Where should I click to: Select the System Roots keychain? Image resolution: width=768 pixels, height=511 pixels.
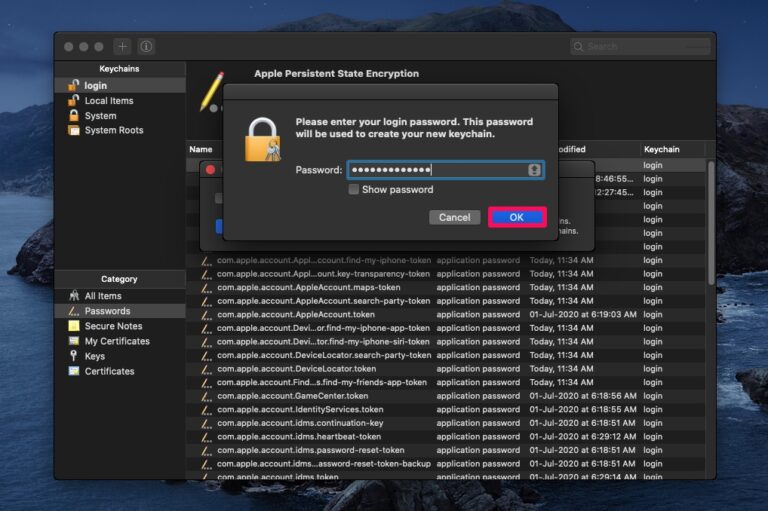point(120,130)
